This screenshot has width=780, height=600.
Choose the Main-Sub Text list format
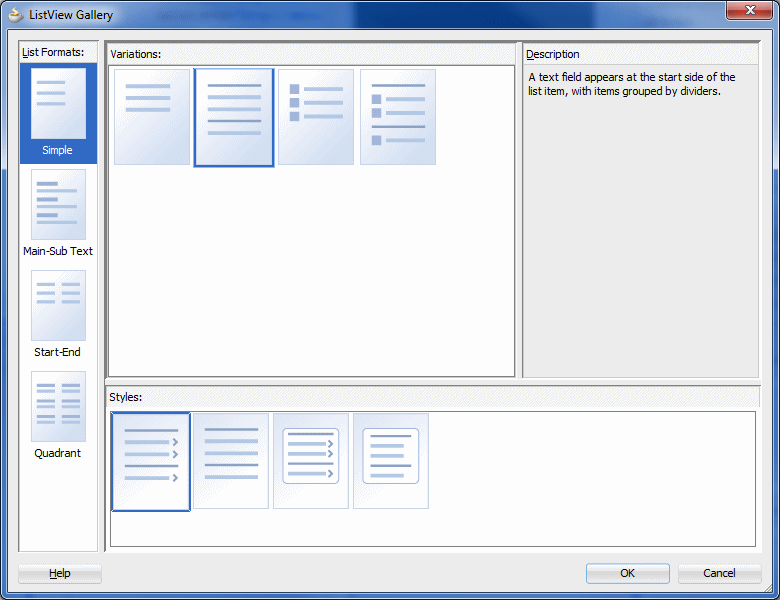pos(58,214)
